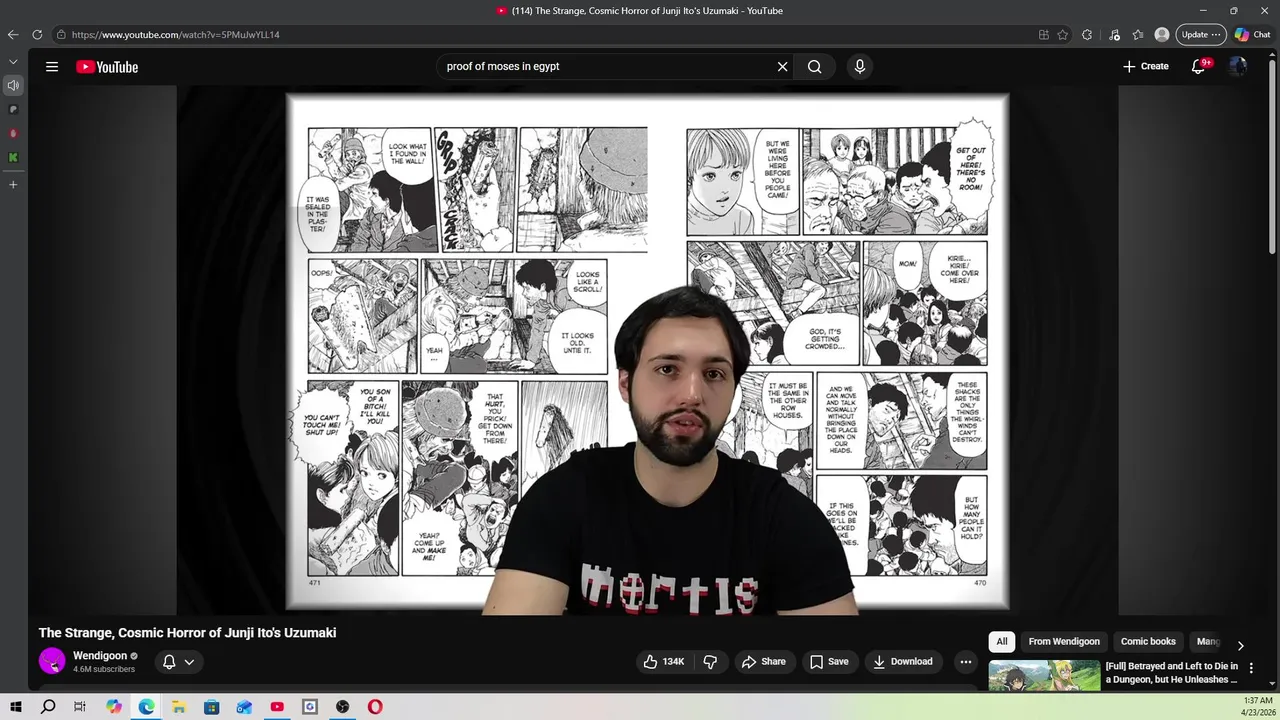Select the All filter chip

1001,641
